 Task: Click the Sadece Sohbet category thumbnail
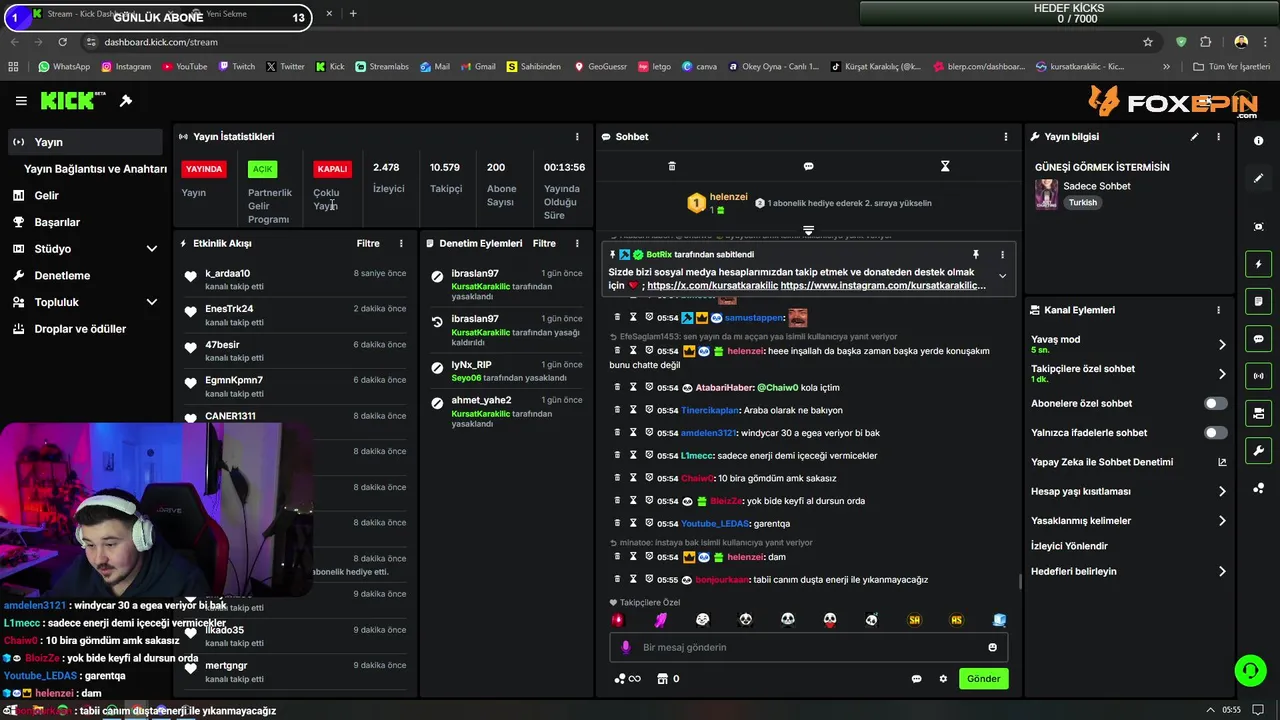[1046, 193]
